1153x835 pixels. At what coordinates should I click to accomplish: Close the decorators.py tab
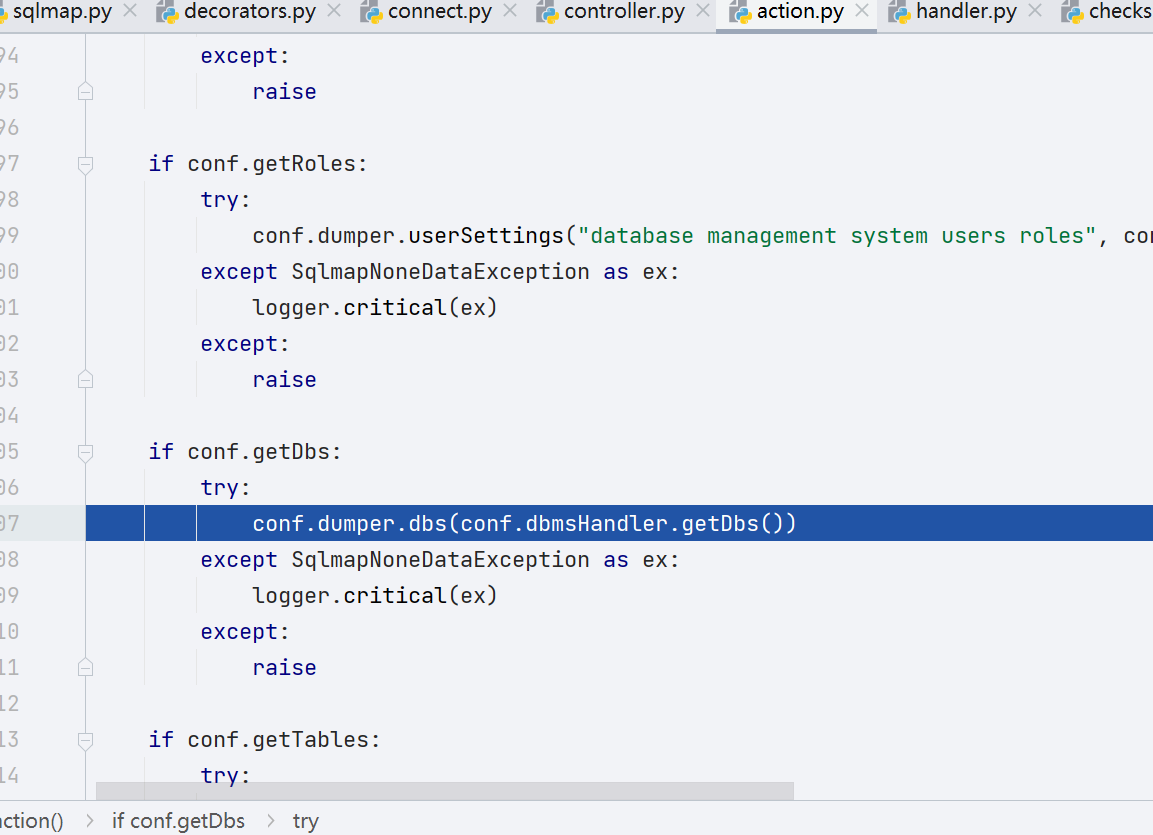click(334, 11)
